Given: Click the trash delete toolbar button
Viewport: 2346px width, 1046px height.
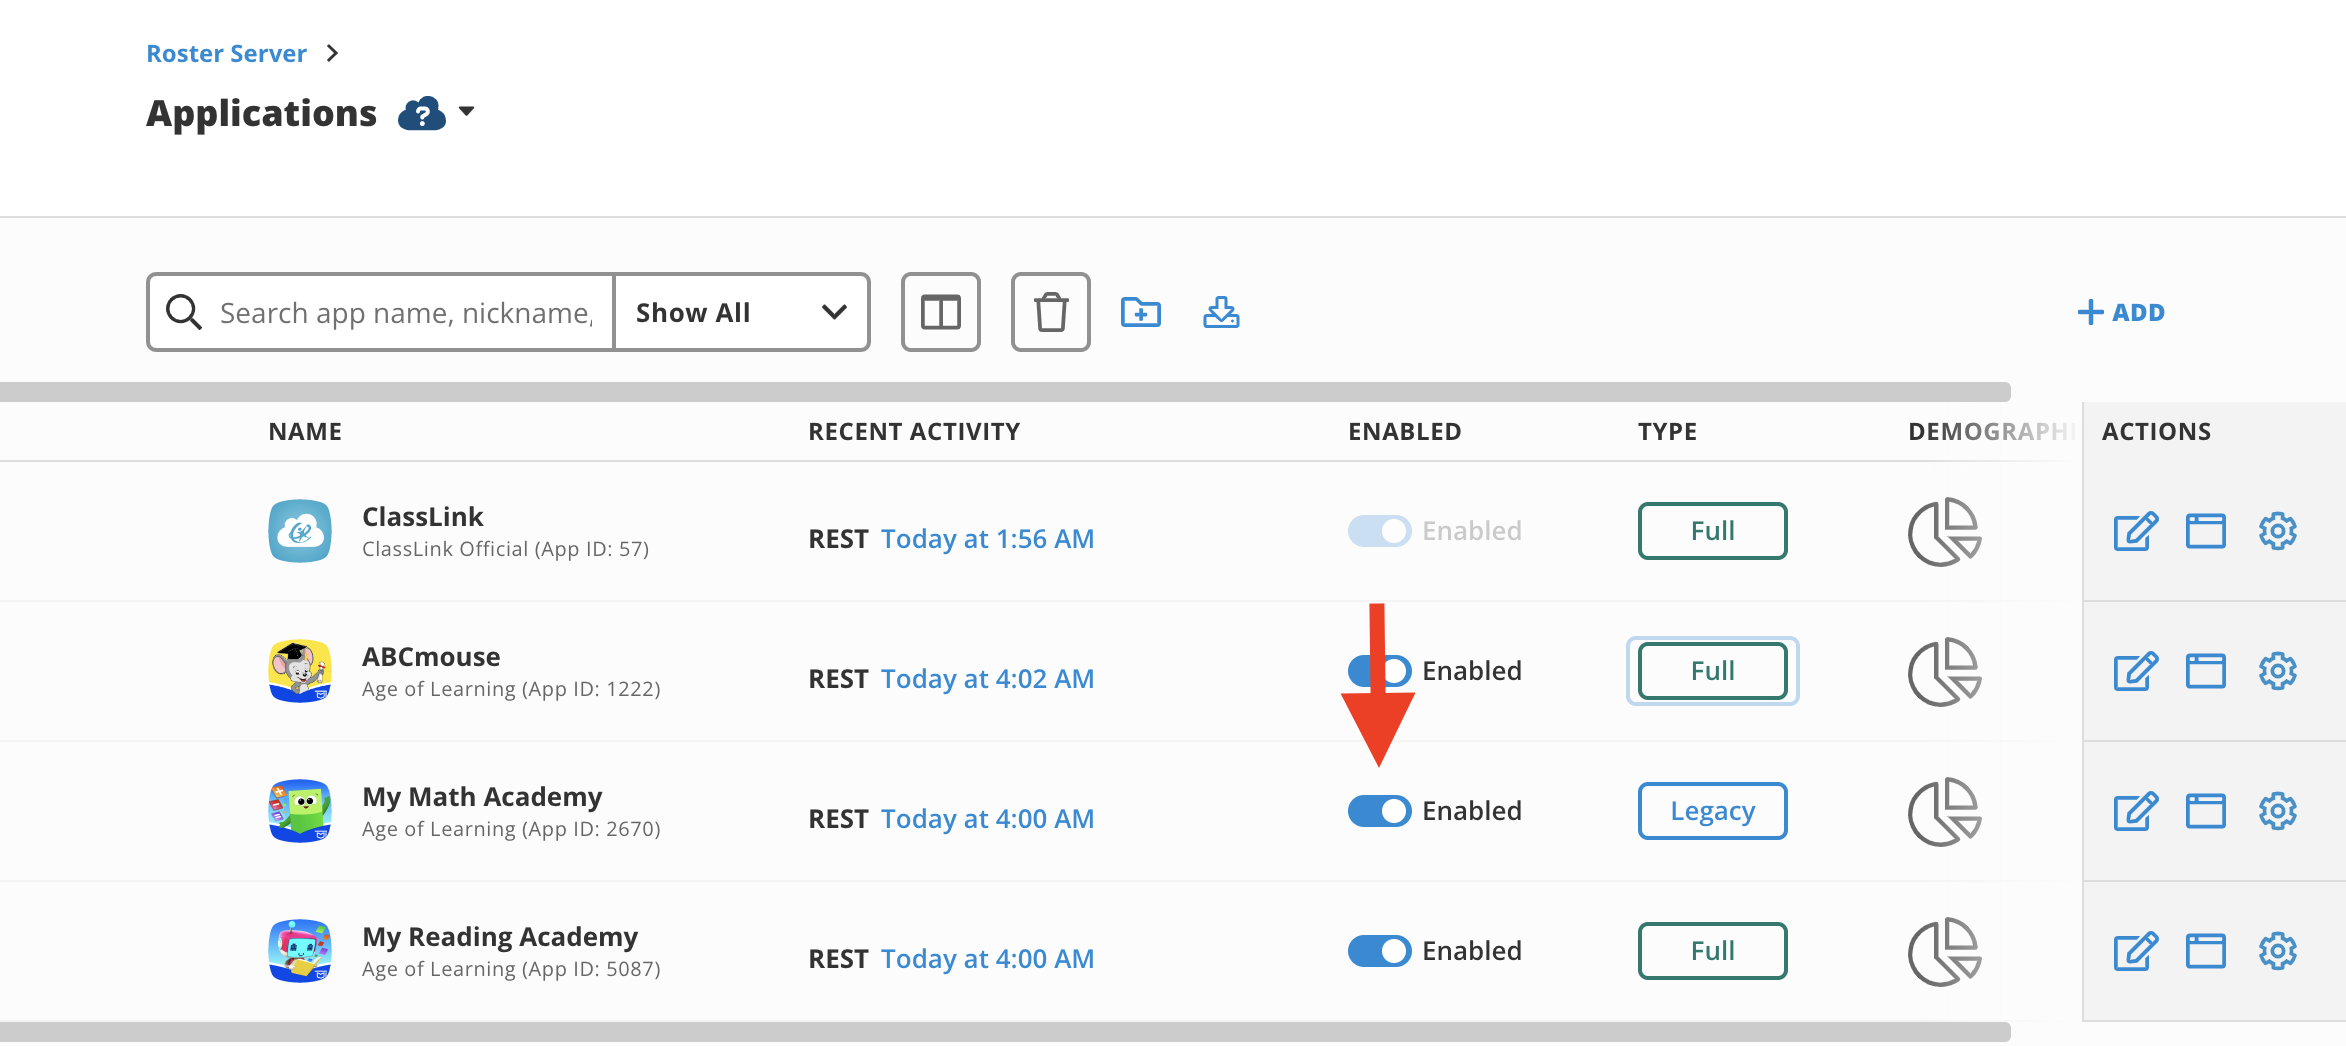Looking at the screenshot, I should pyautogui.click(x=1050, y=312).
